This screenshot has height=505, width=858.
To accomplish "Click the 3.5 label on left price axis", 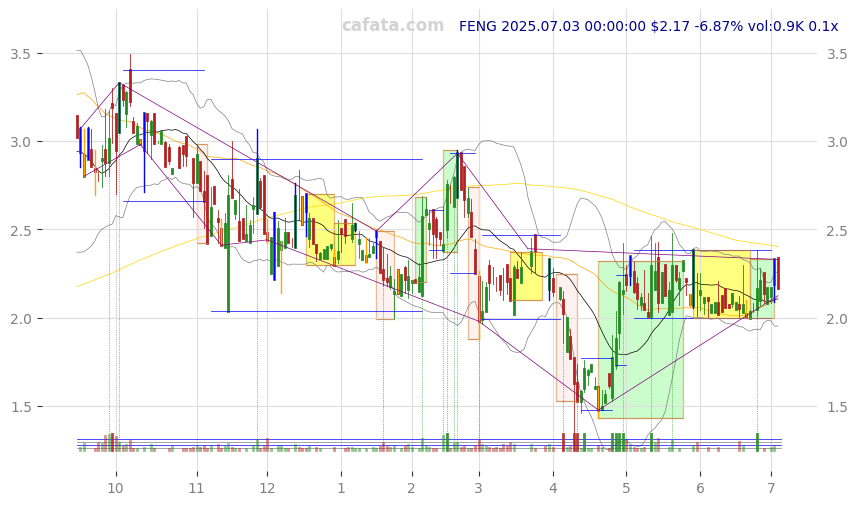I will click(x=20, y=54).
